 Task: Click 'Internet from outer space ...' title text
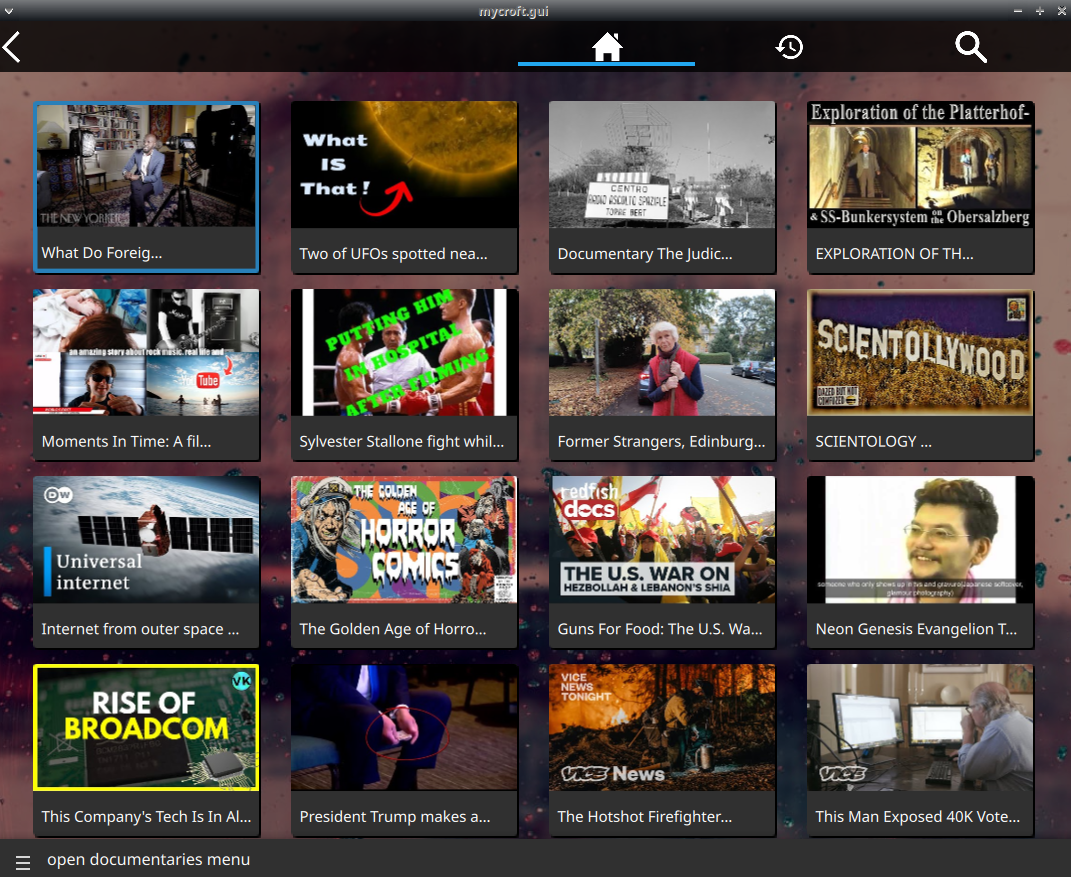click(140, 629)
